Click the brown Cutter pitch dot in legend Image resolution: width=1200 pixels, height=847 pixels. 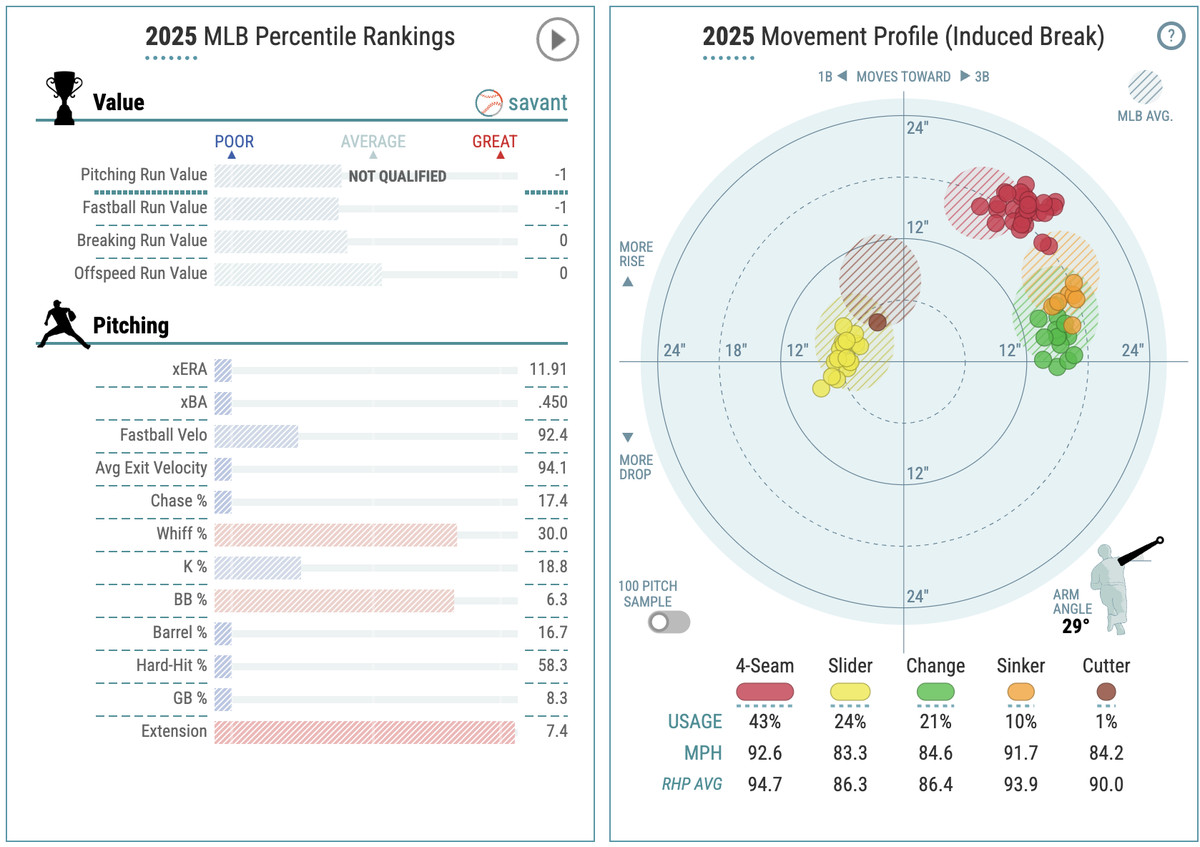pos(1106,691)
